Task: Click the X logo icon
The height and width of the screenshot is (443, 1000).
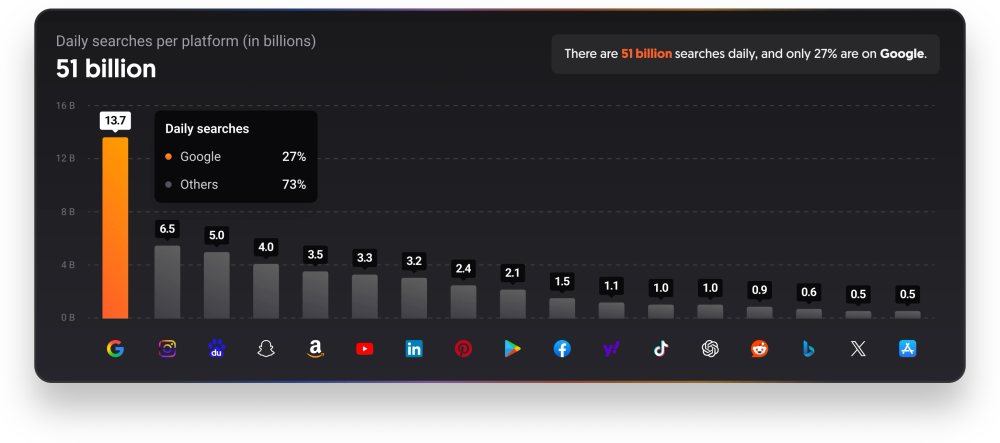Action: coord(858,349)
